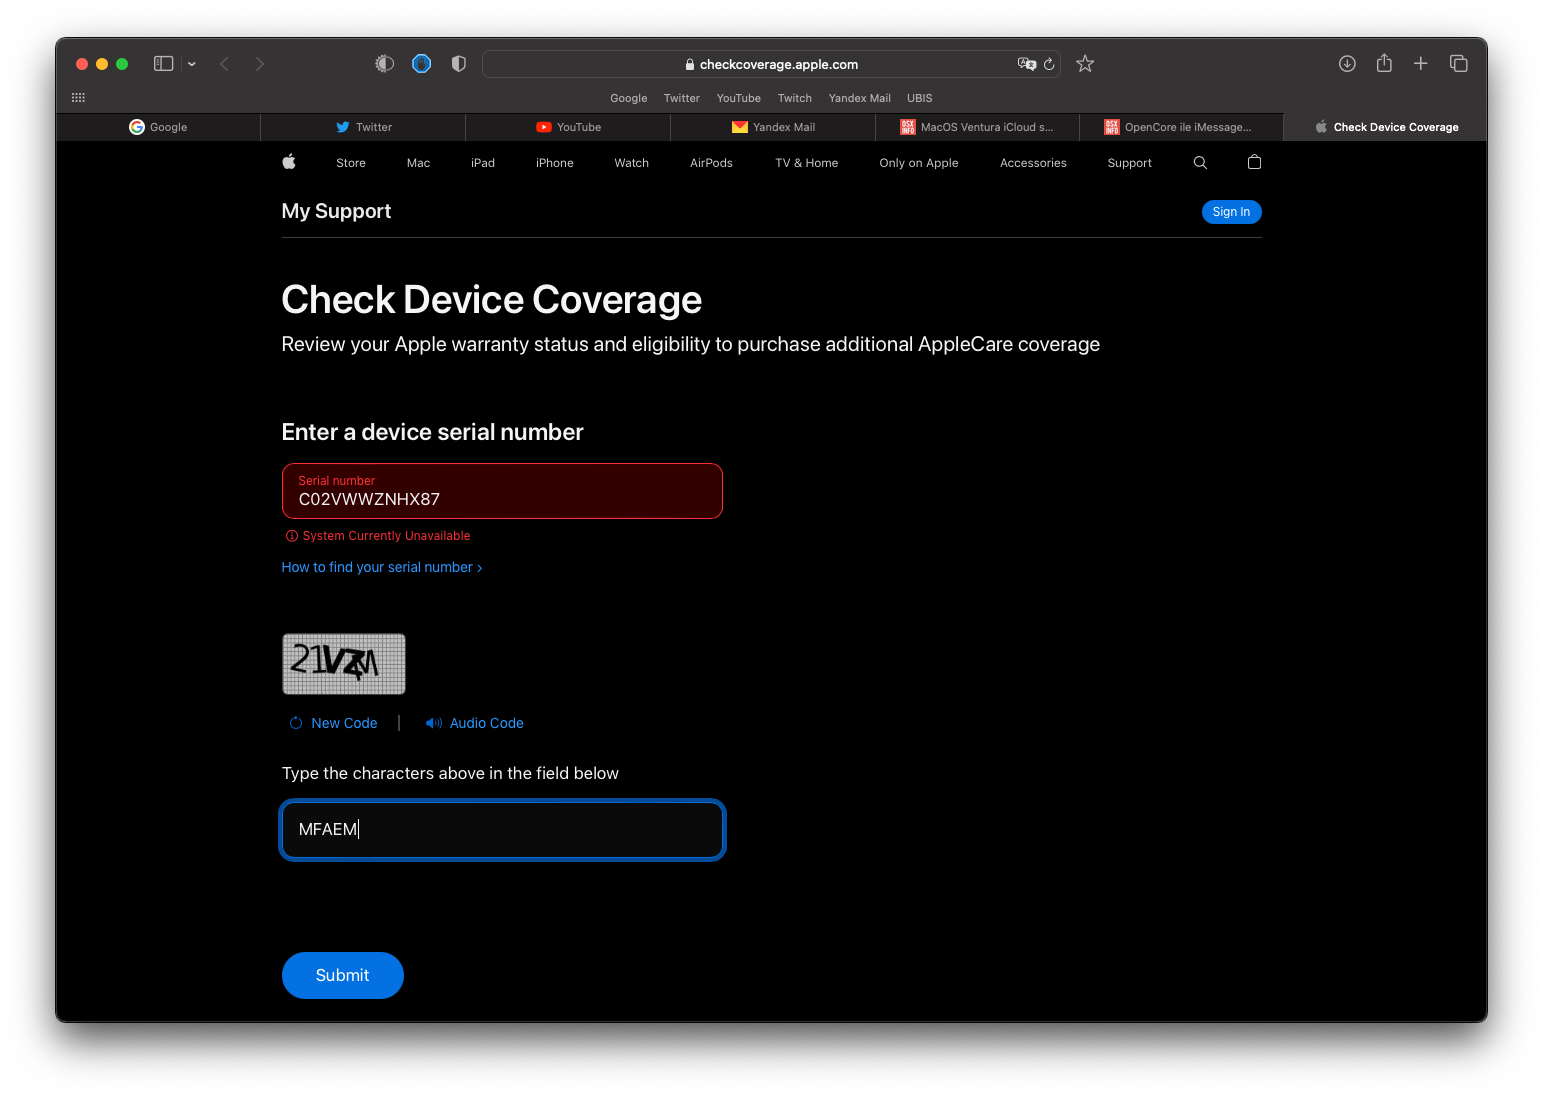Request a New Code captcha
Image resolution: width=1543 pixels, height=1096 pixels.
[x=334, y=723]
